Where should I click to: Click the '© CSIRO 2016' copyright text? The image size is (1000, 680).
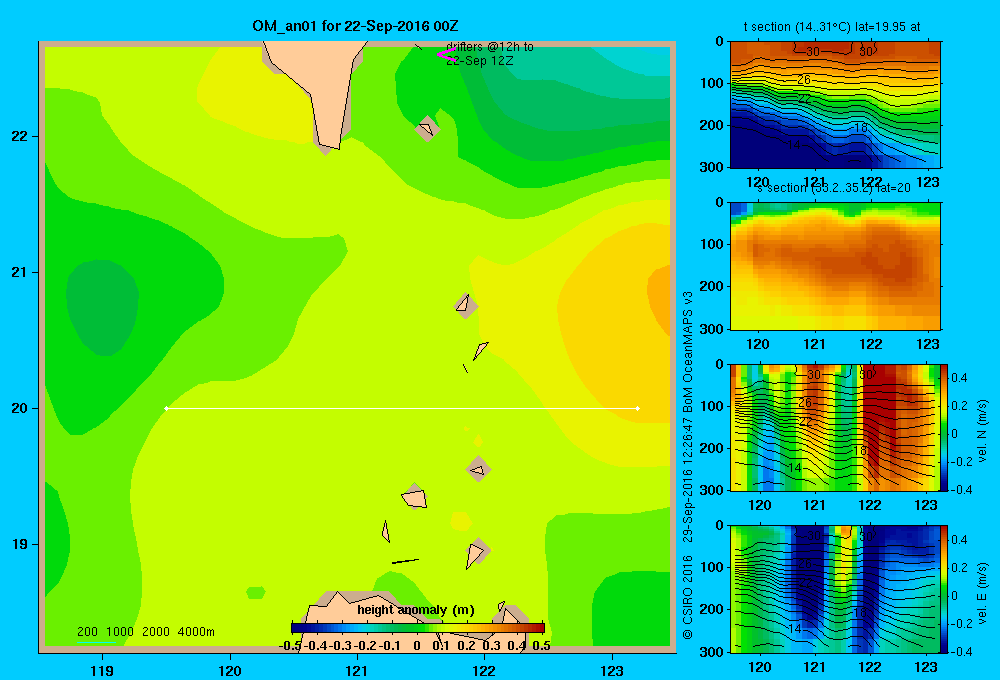pos(688,597)
